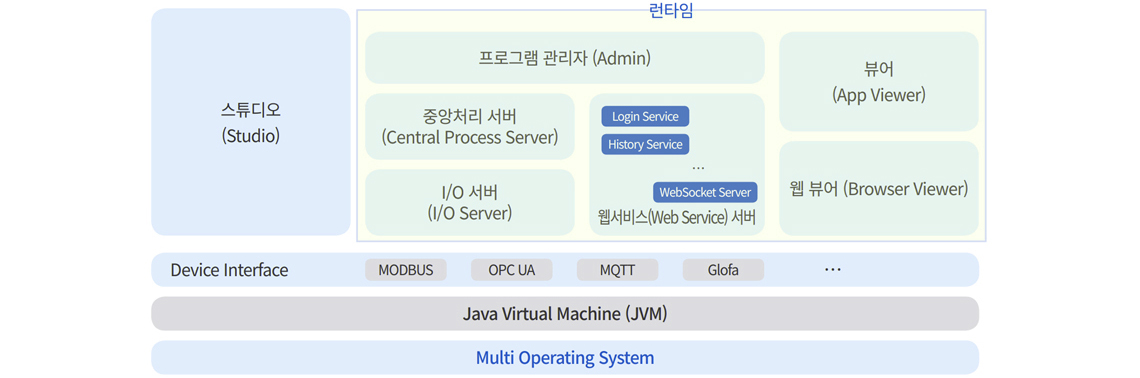Click the 스튜디오 (Studio) block
The image size is (1140, 378).
click(x=251, y=122)
